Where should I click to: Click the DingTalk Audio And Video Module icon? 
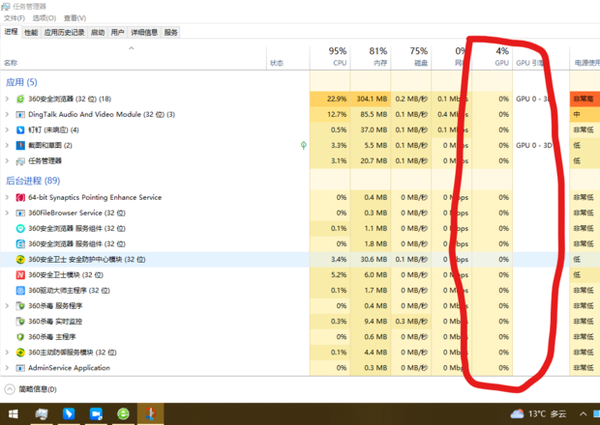20,114
